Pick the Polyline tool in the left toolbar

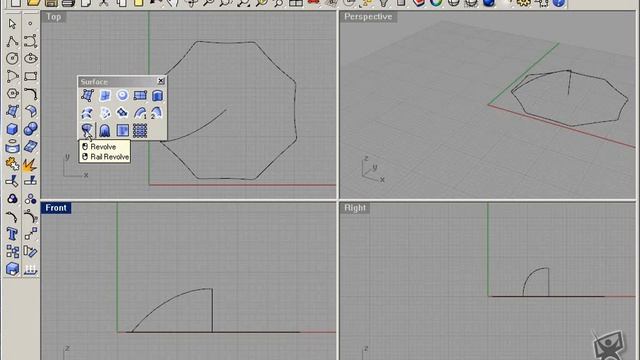click(12, 41)
